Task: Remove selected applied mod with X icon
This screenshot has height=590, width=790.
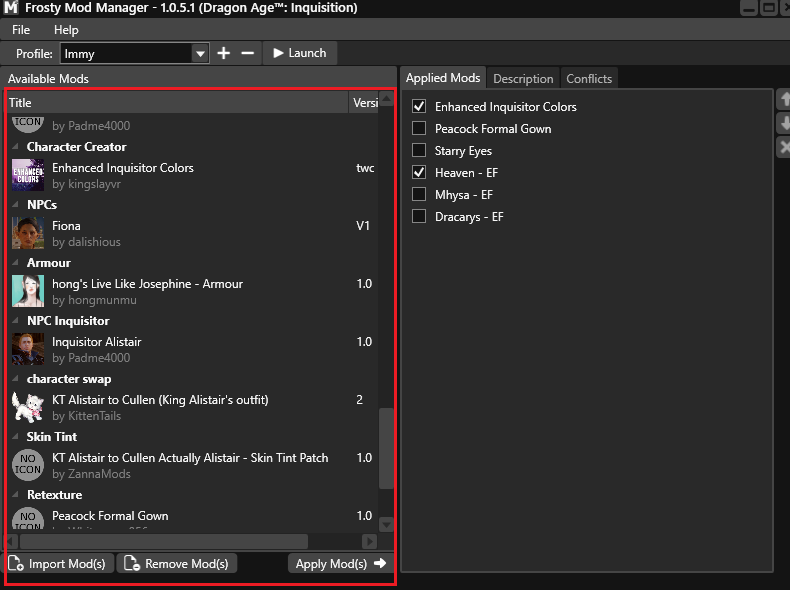Action: [x=784, y=147]
